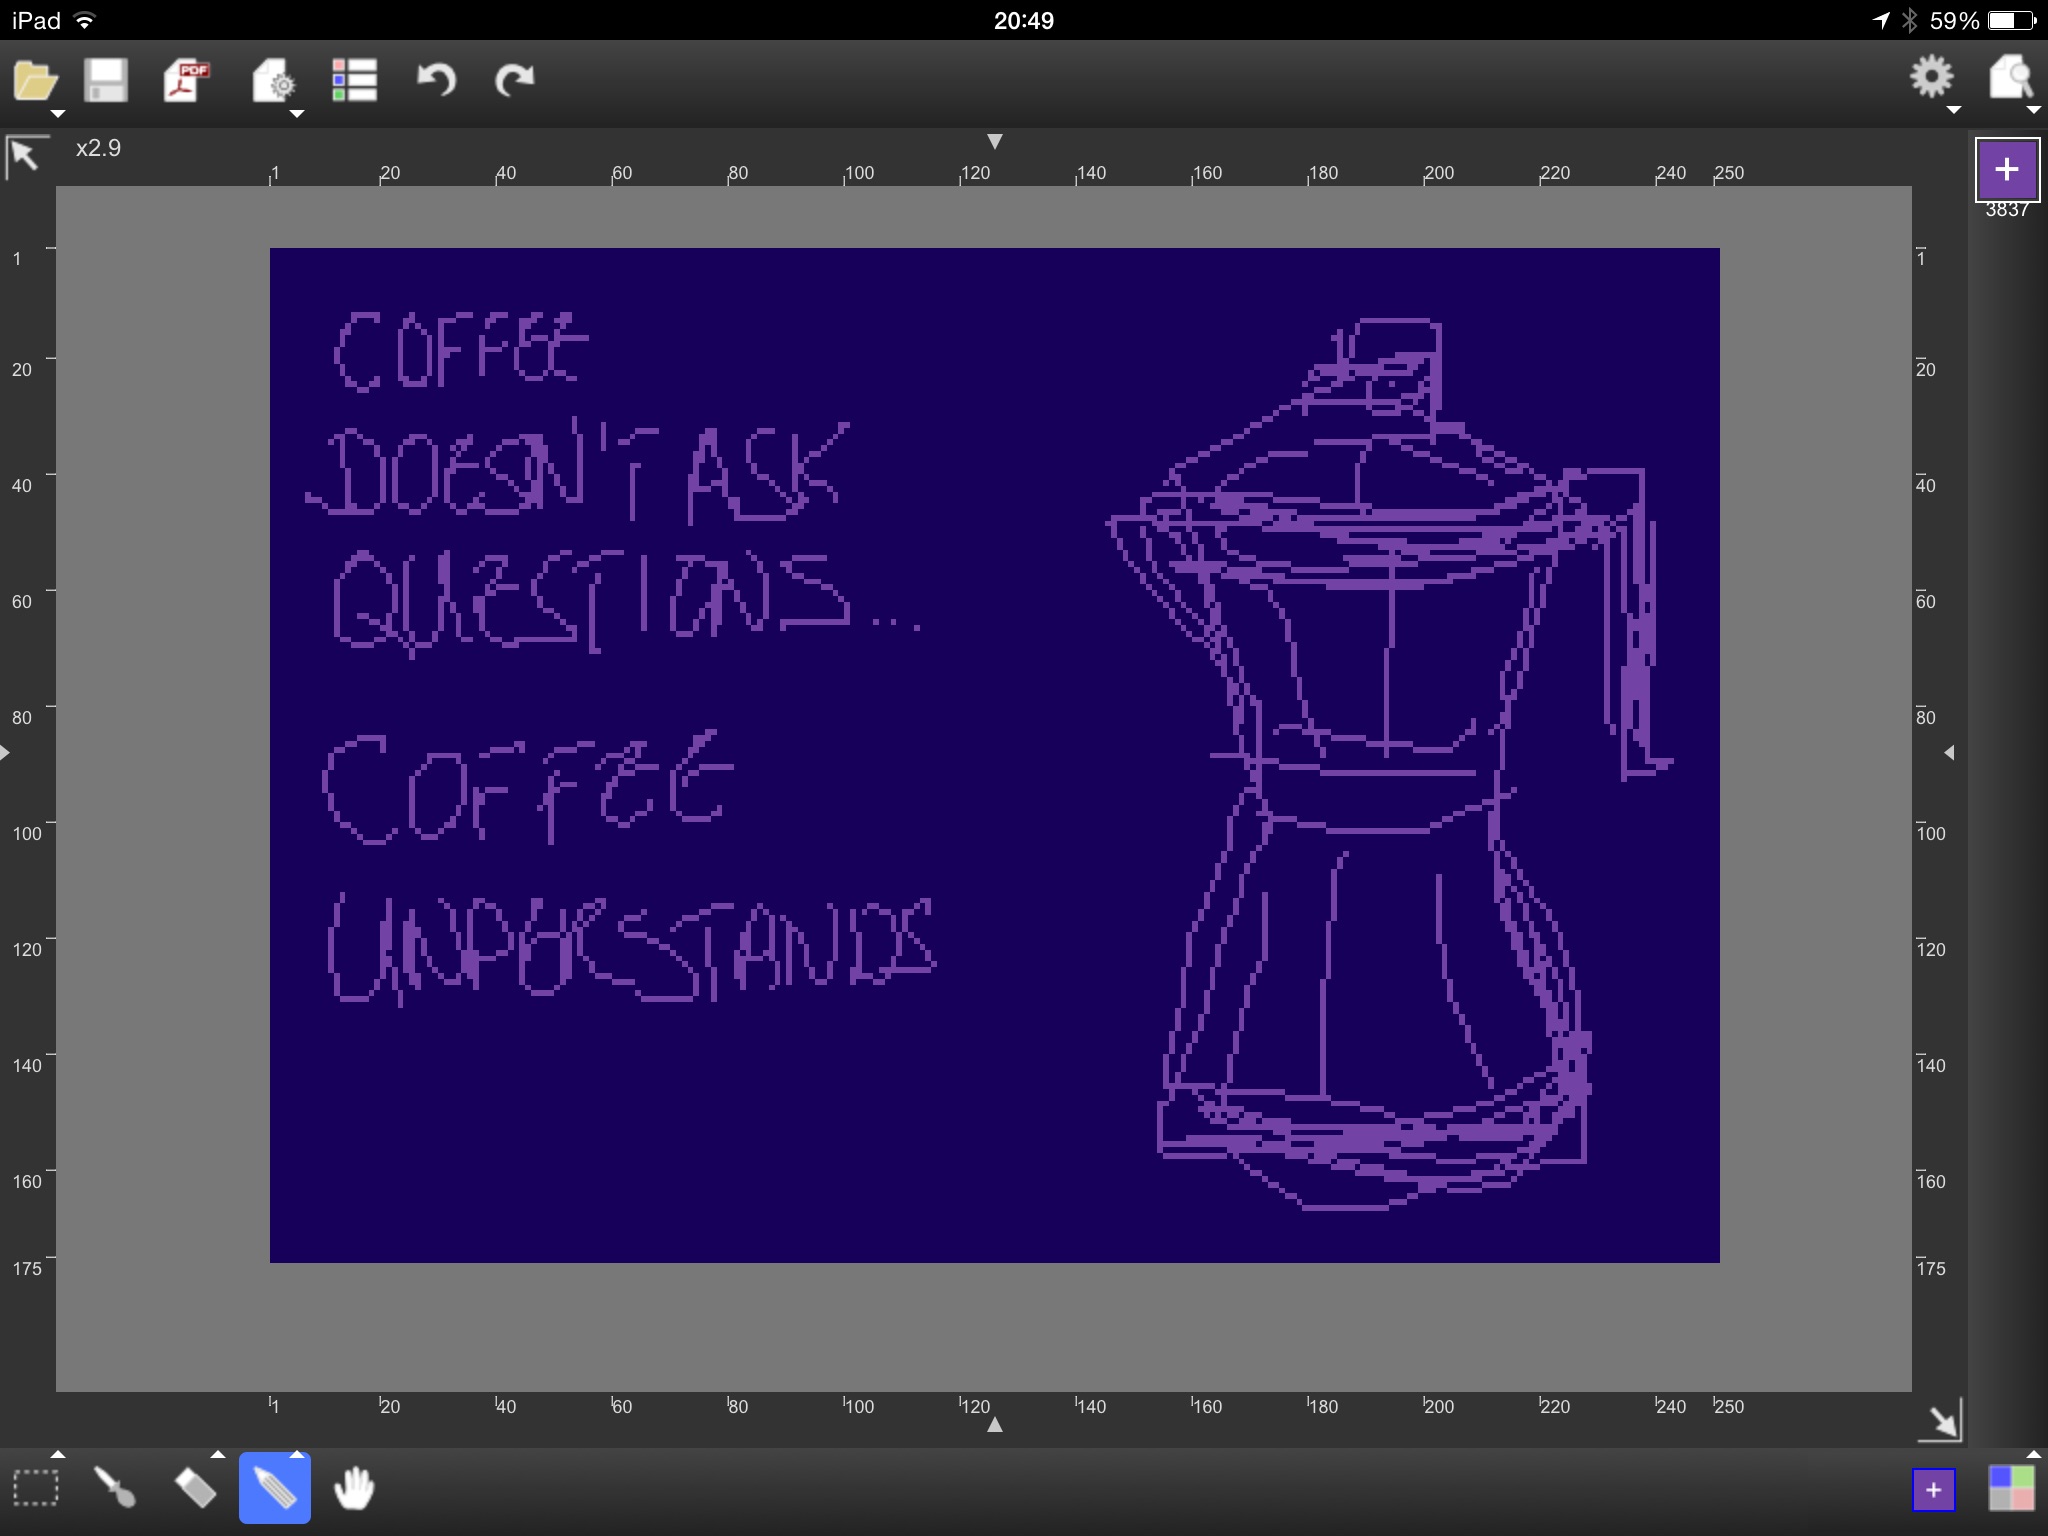
Task: Click the bottom-right resize arrow button
Action: [1940, 1421]
